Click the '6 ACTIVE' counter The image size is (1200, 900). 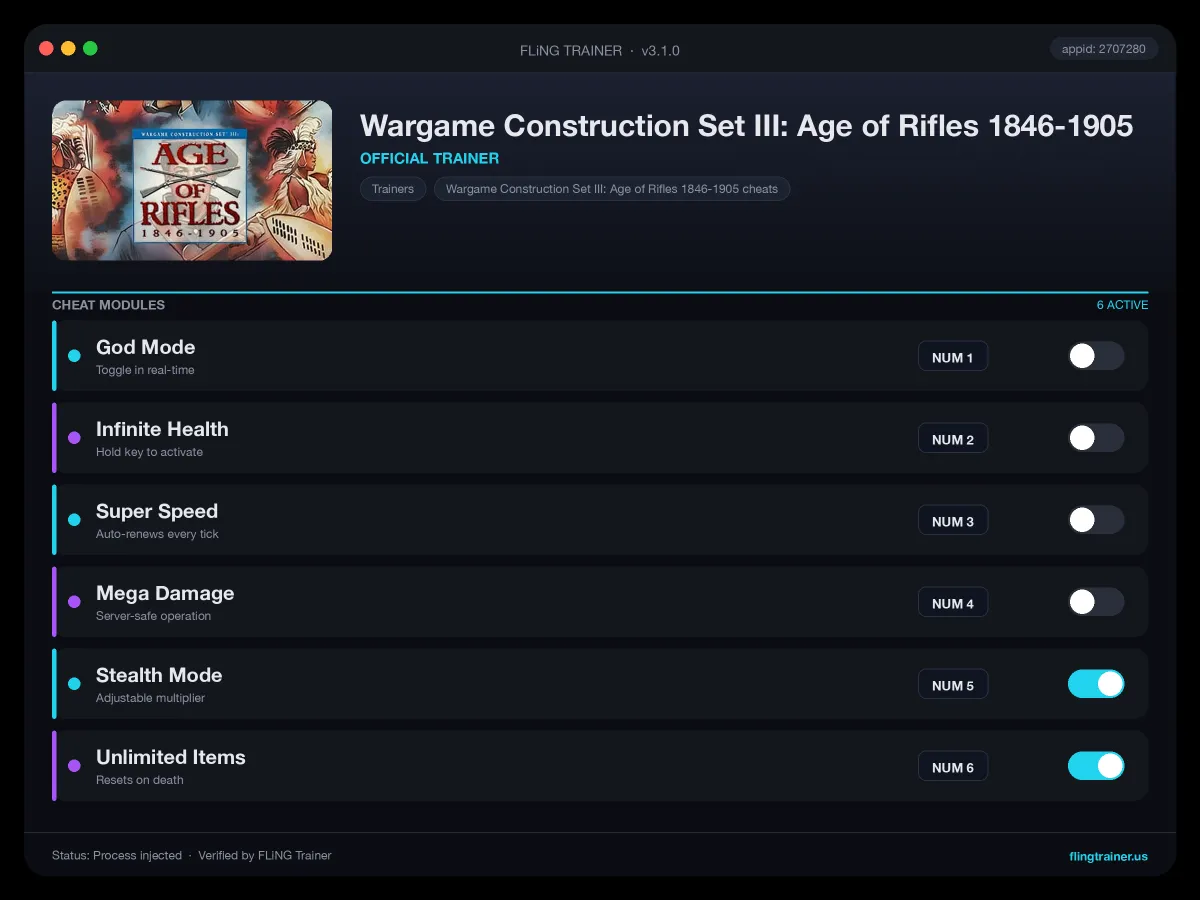click(x=1122, y=305)
